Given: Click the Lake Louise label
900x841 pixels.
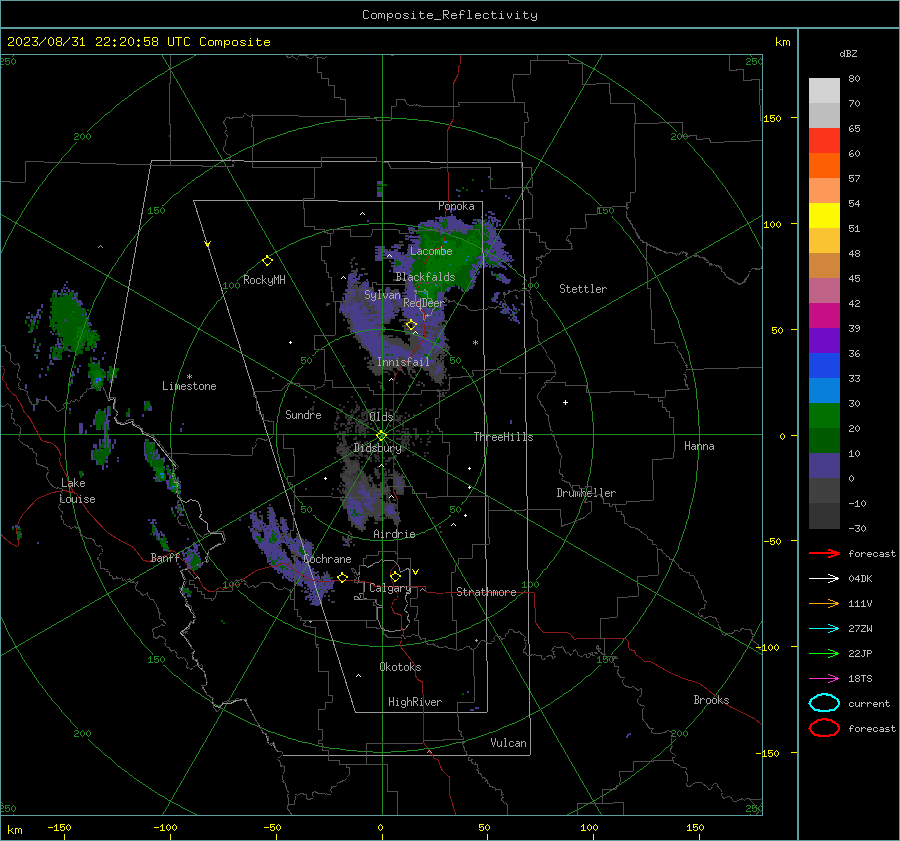Looking at the screenshot, I should (77, 491).
